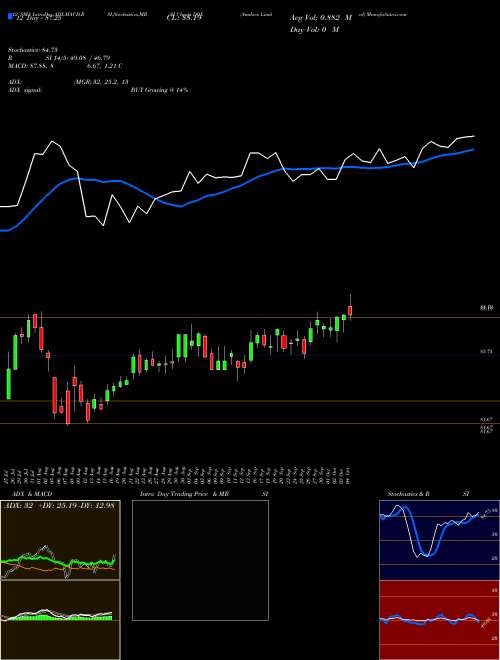Click the red RSI chart panel
This screenshot has width=500, height=660.
tap(439, 620)
